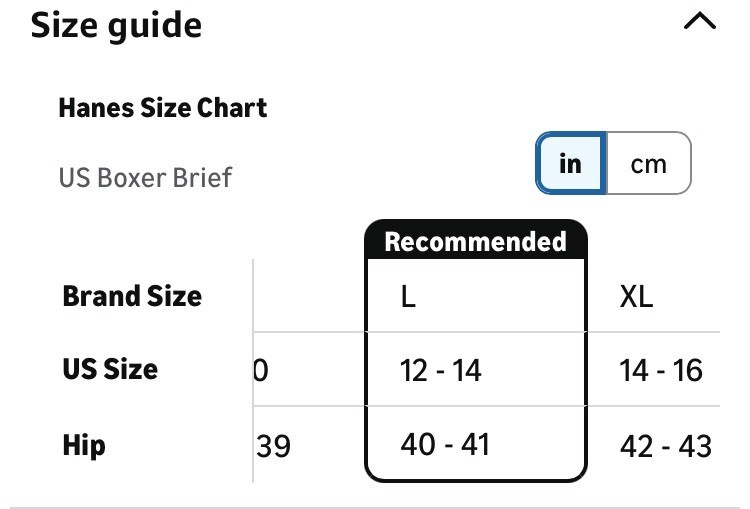
Task: Click the partially hidden US size 0 cell
Action: (261, 371)
